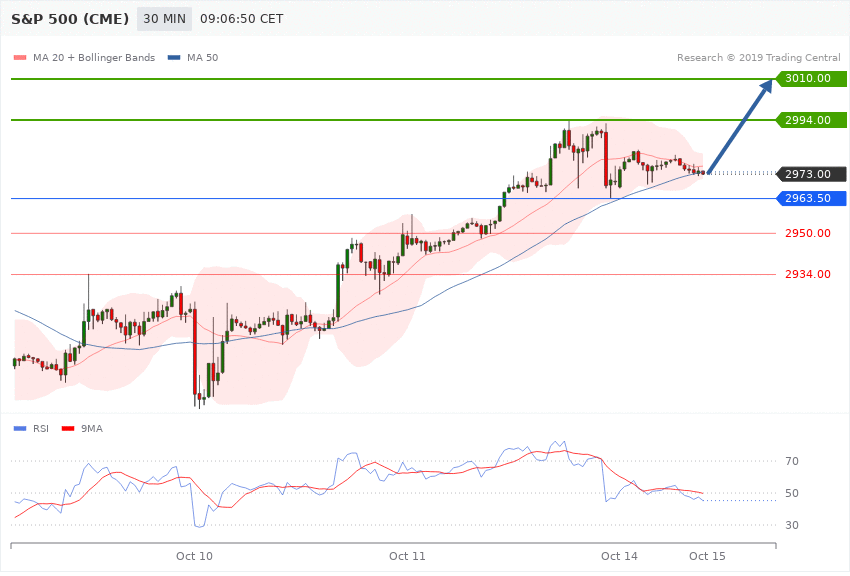Click the S&P 500 (CME) chart title

tap(70, 19)
